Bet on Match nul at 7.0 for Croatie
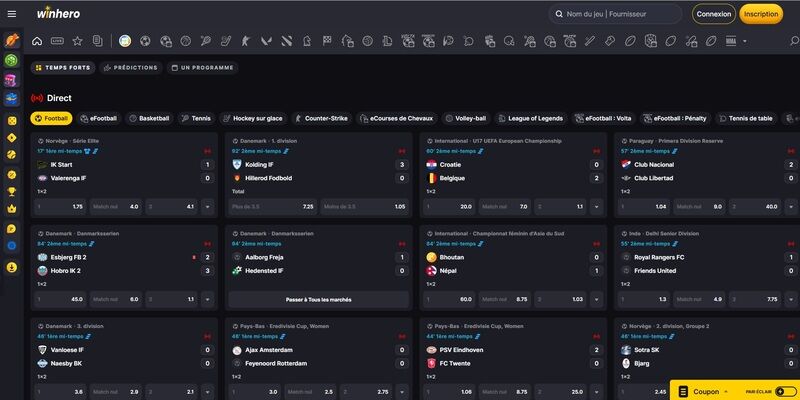The image size is (800, 400). pos(505,207)
